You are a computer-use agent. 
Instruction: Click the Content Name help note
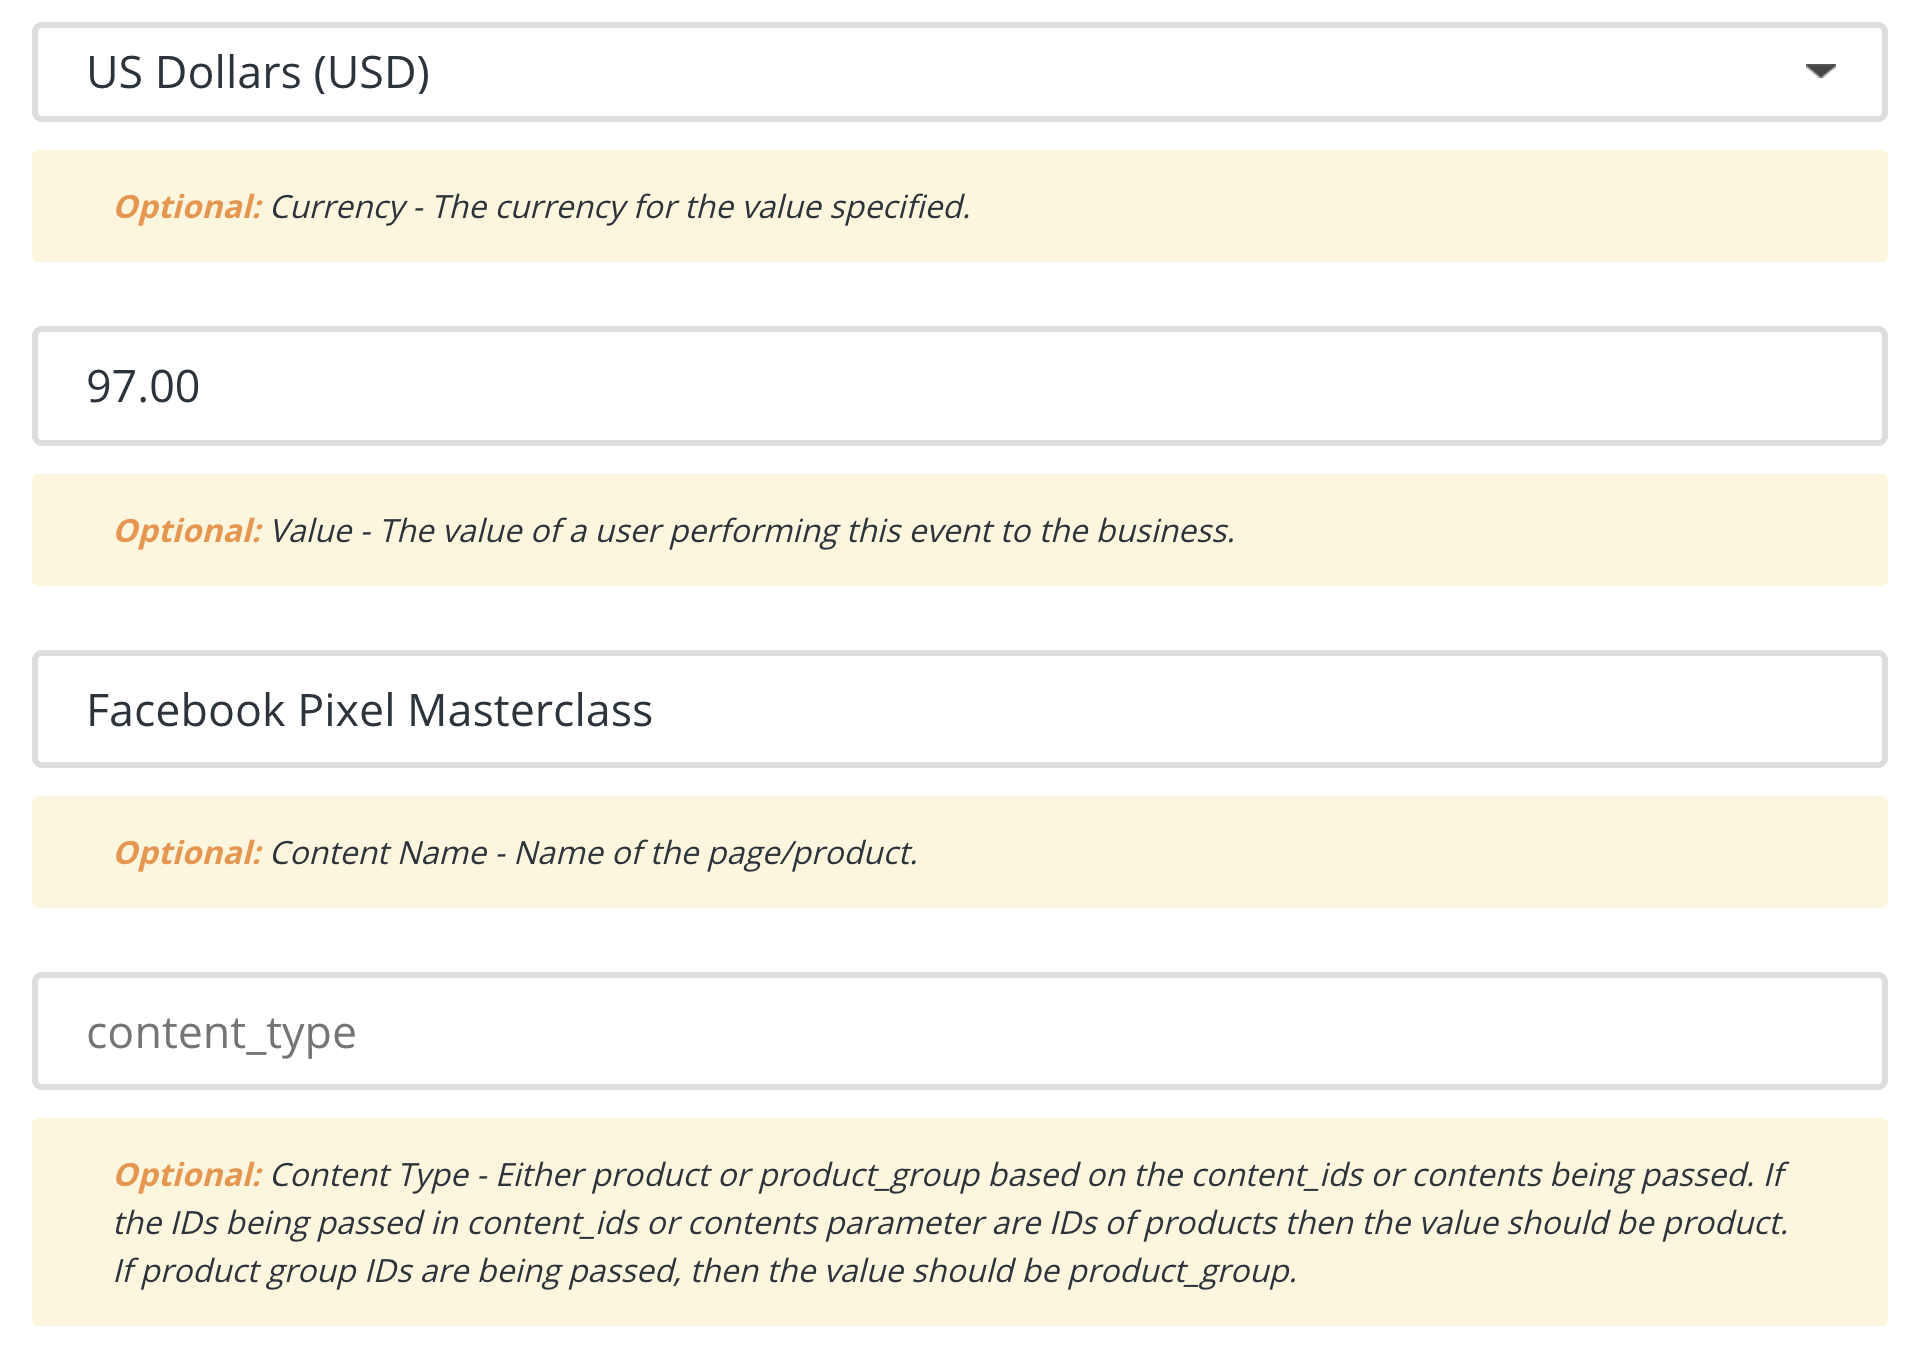[x=960, y=852]
